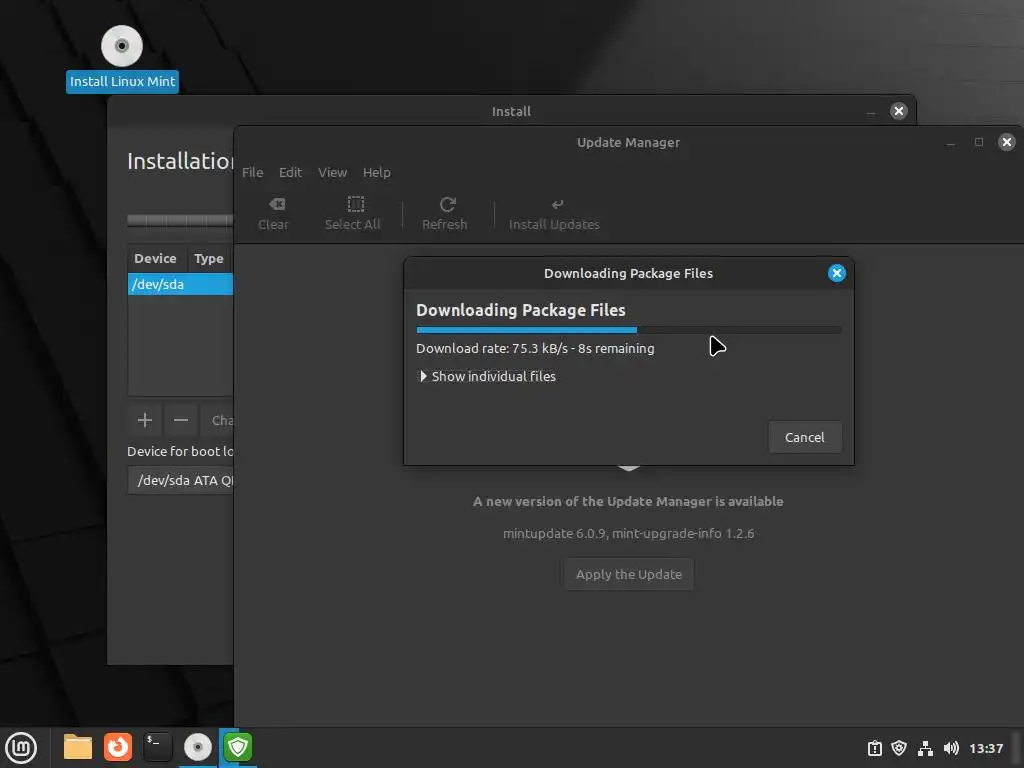Close the Downloading Package Files dialog
This screenshot has height=768, width=1024.
pyautogui.click(x=837, y=273)
